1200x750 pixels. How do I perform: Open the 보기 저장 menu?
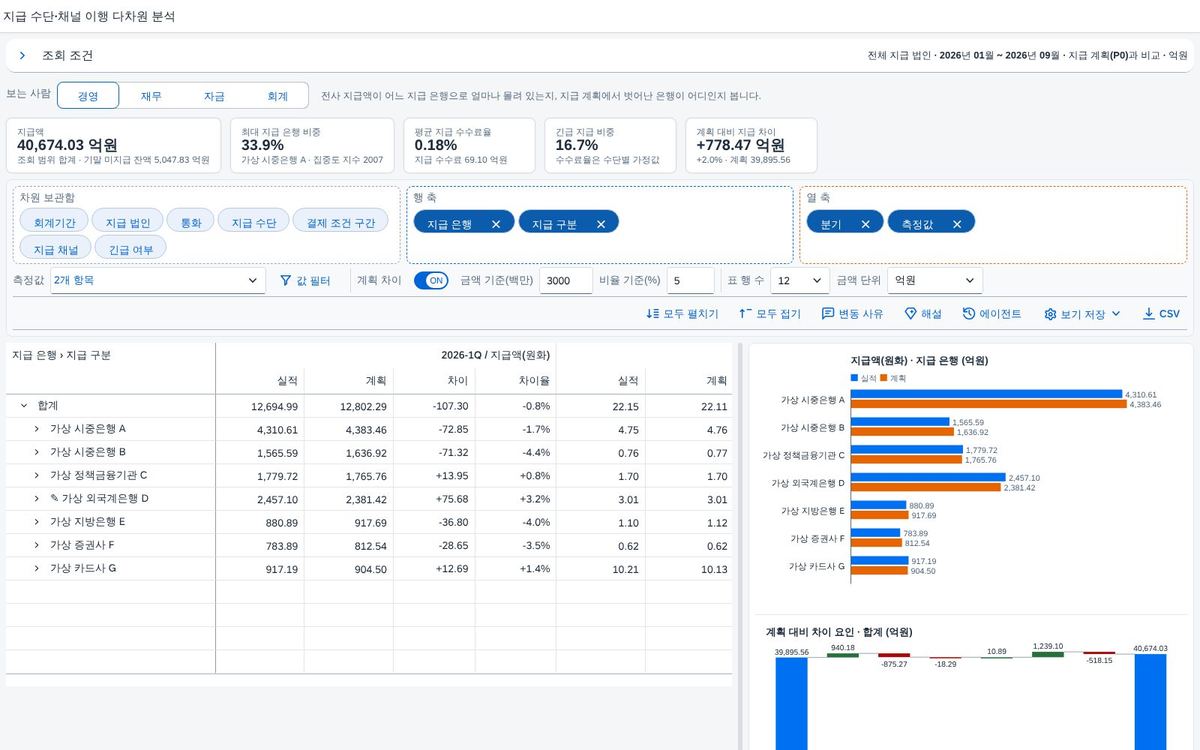(x=1082, y=314)
